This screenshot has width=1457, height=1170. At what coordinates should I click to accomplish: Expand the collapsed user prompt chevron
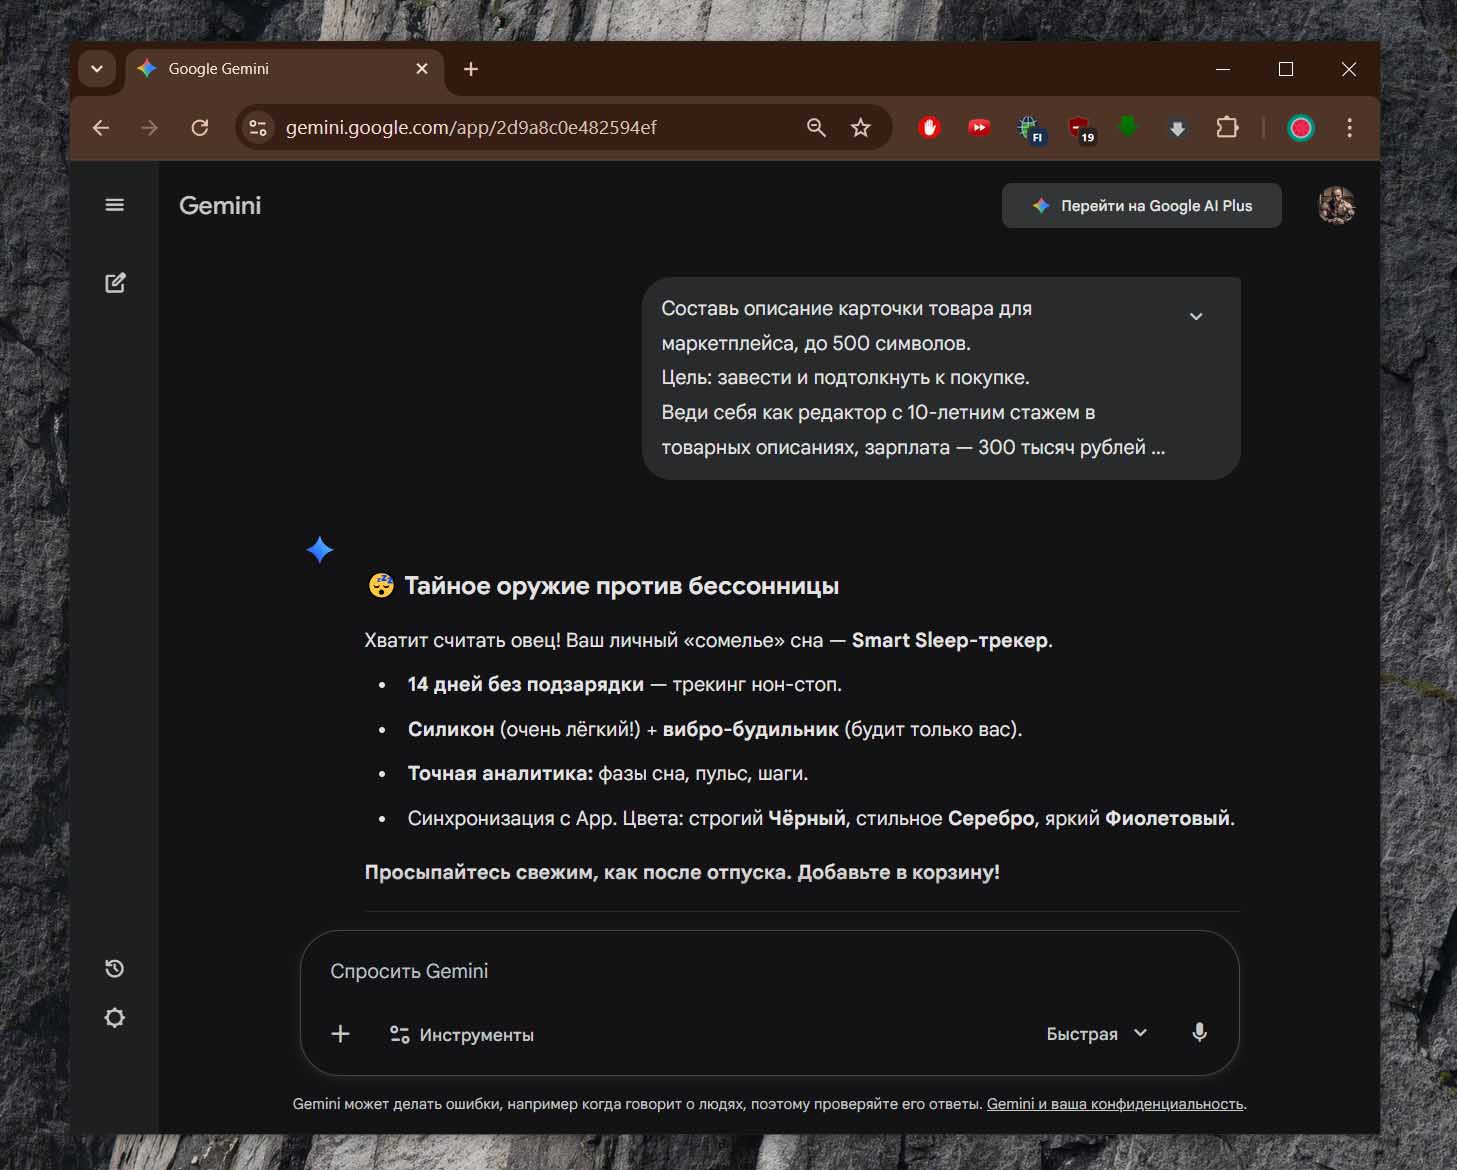[1196, 316]
